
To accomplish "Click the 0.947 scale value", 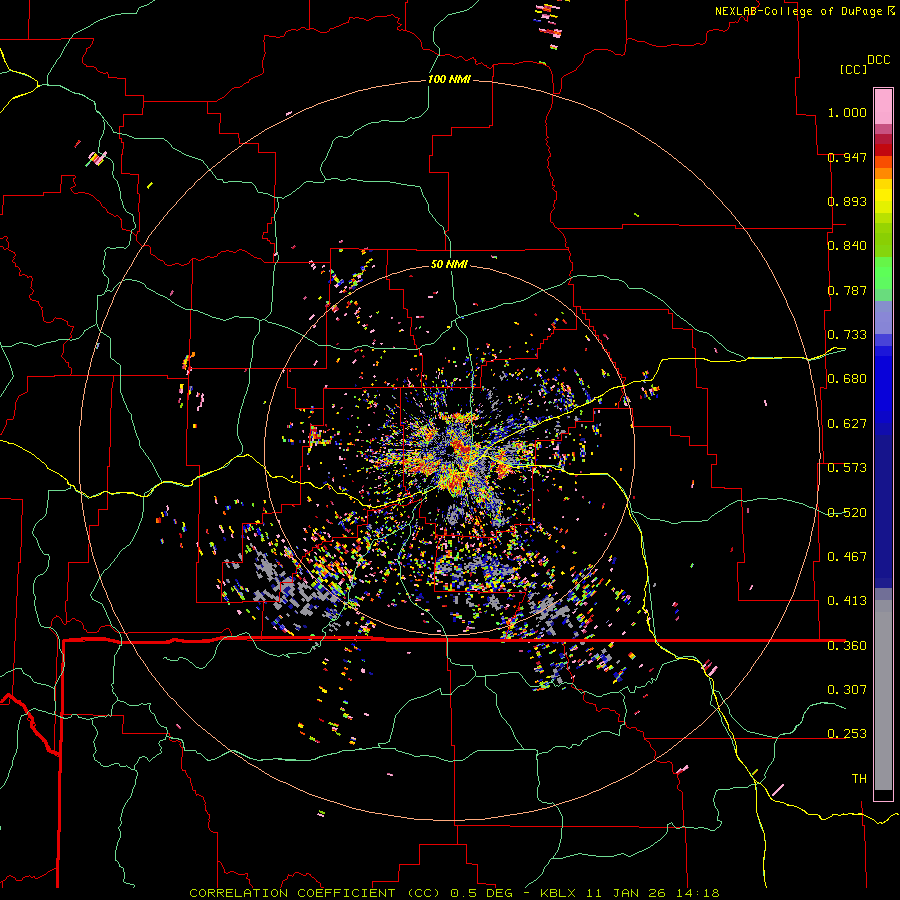I will click(x=847, y=157).
